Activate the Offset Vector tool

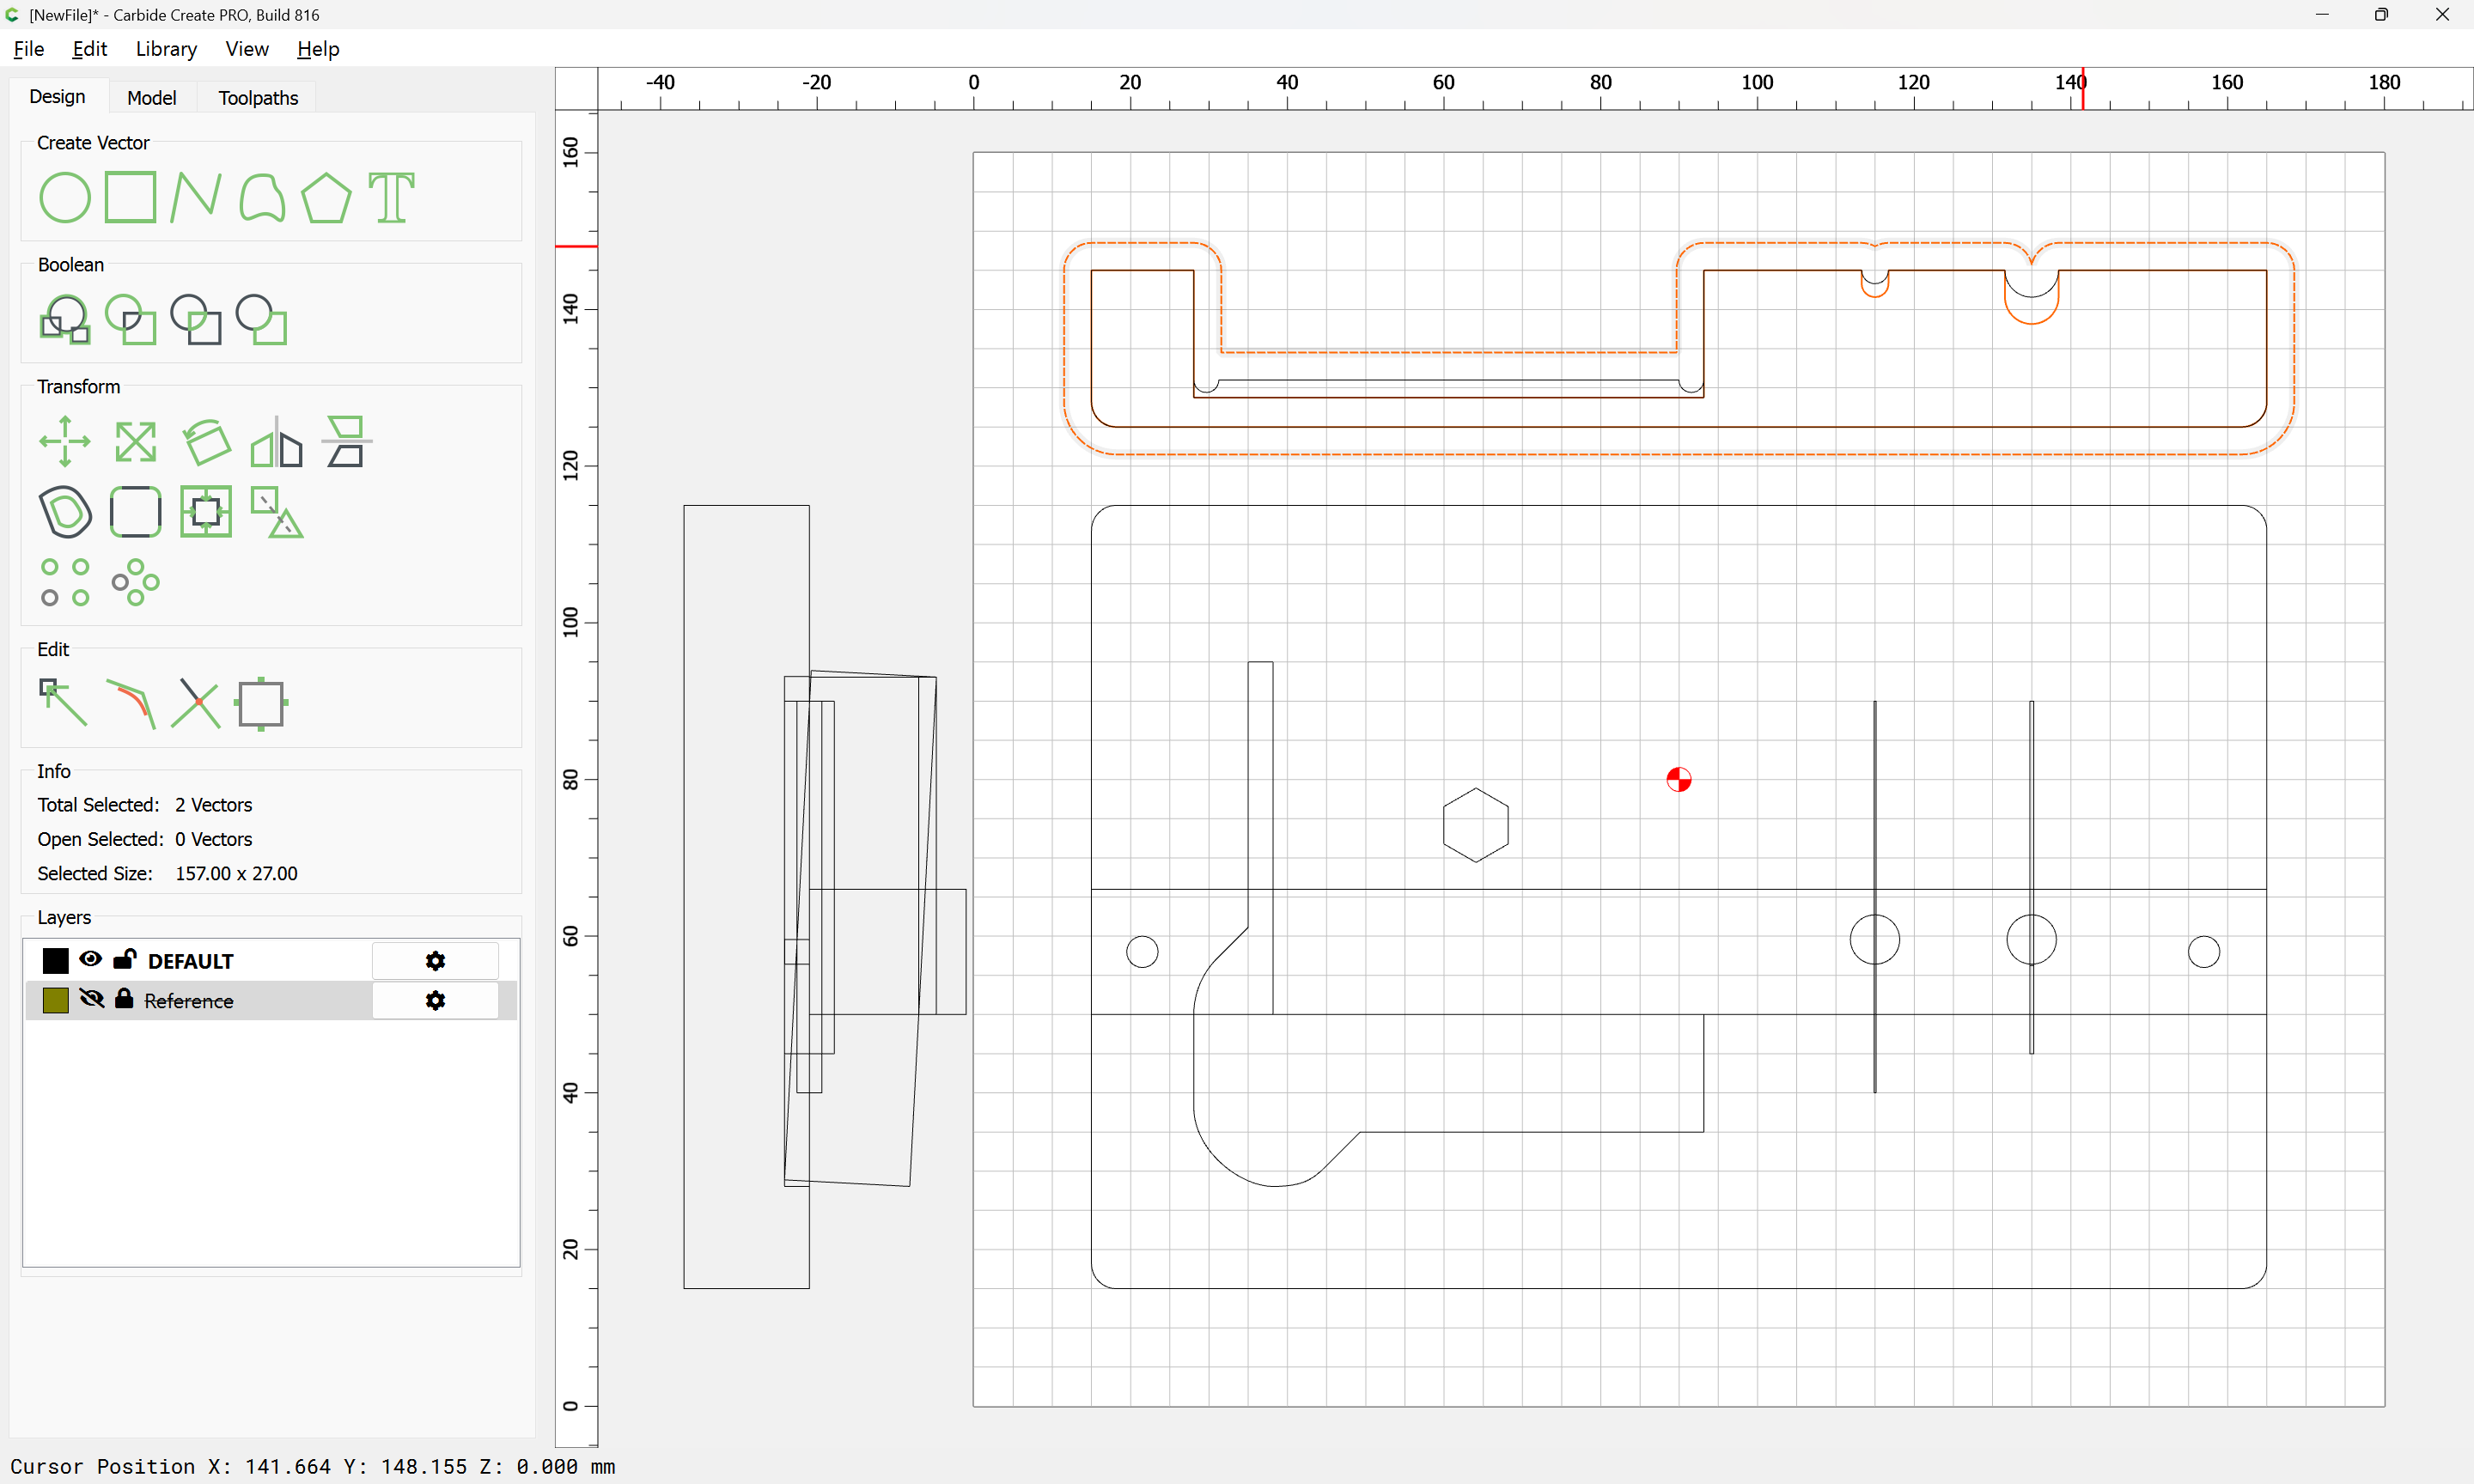pyautogui.click(x=64, y=512)
